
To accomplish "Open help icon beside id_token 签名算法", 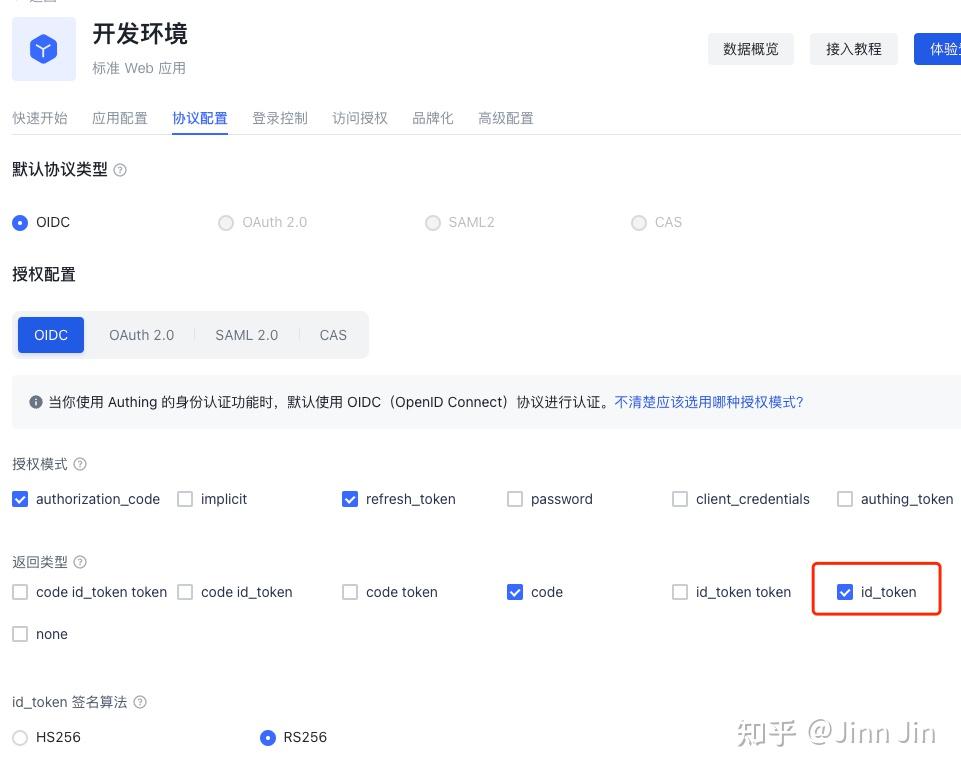I will 140,702.
